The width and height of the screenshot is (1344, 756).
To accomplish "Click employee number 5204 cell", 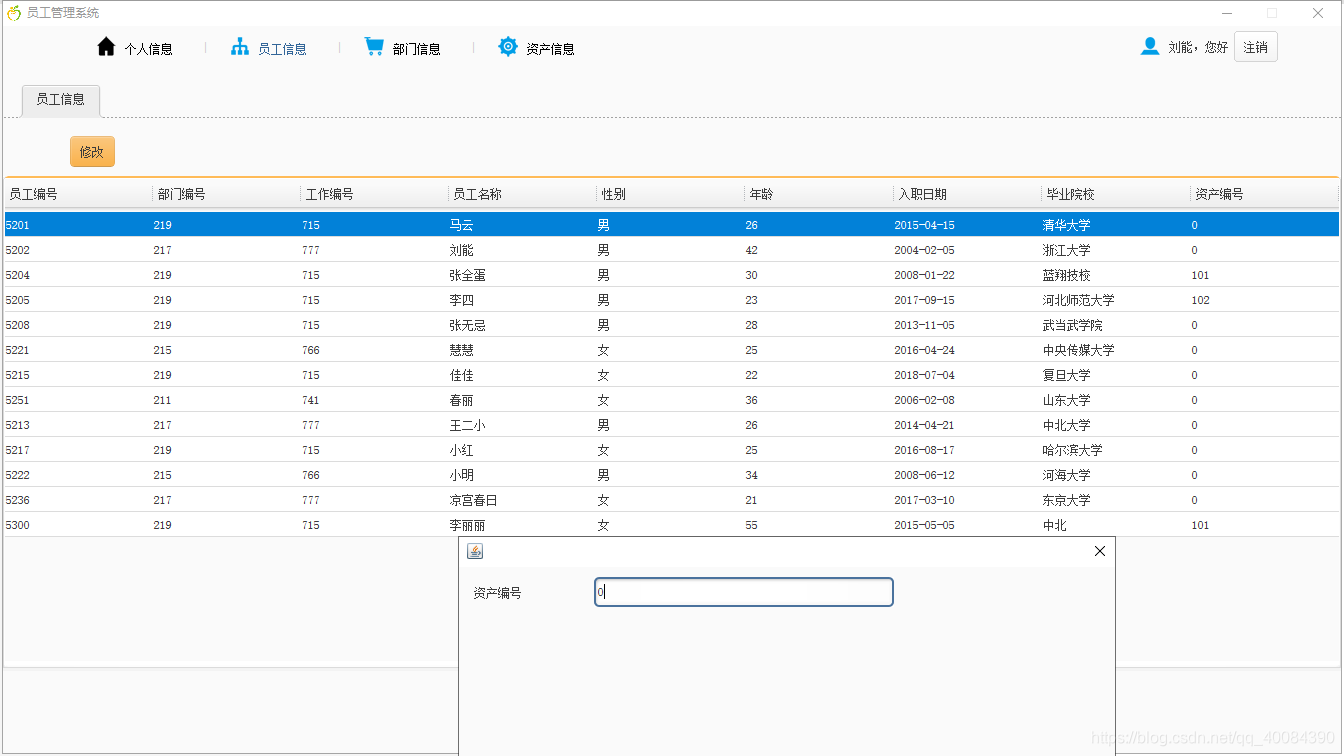I will click(x=78, y=275).
